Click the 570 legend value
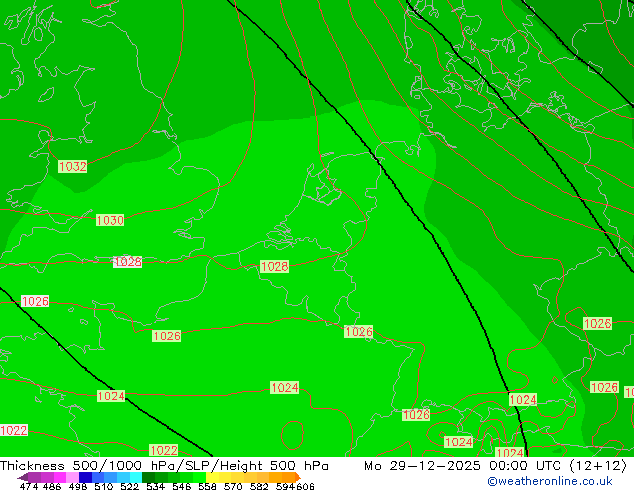Screen dimensions: 634x490 pyautogui.click(x=233, y=486)
